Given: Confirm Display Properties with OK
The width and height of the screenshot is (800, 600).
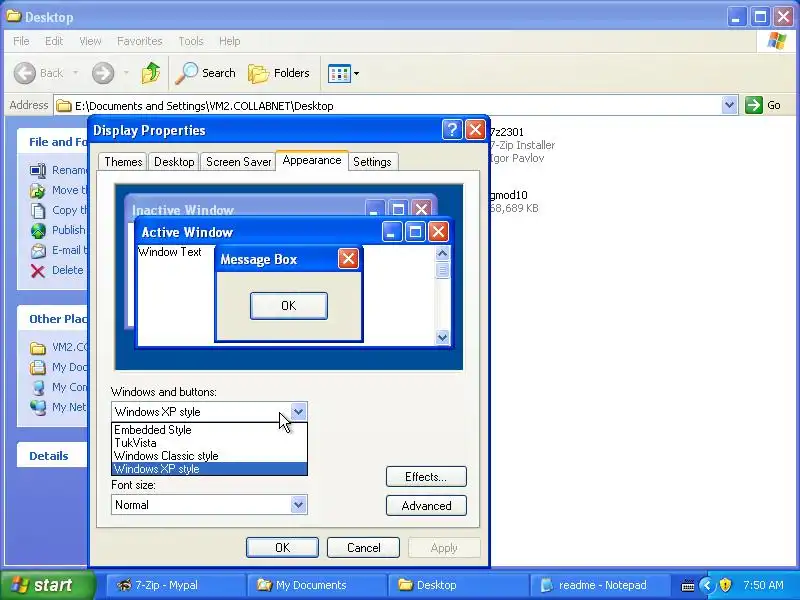Looking at the screenshot, I should click(282, 547).
